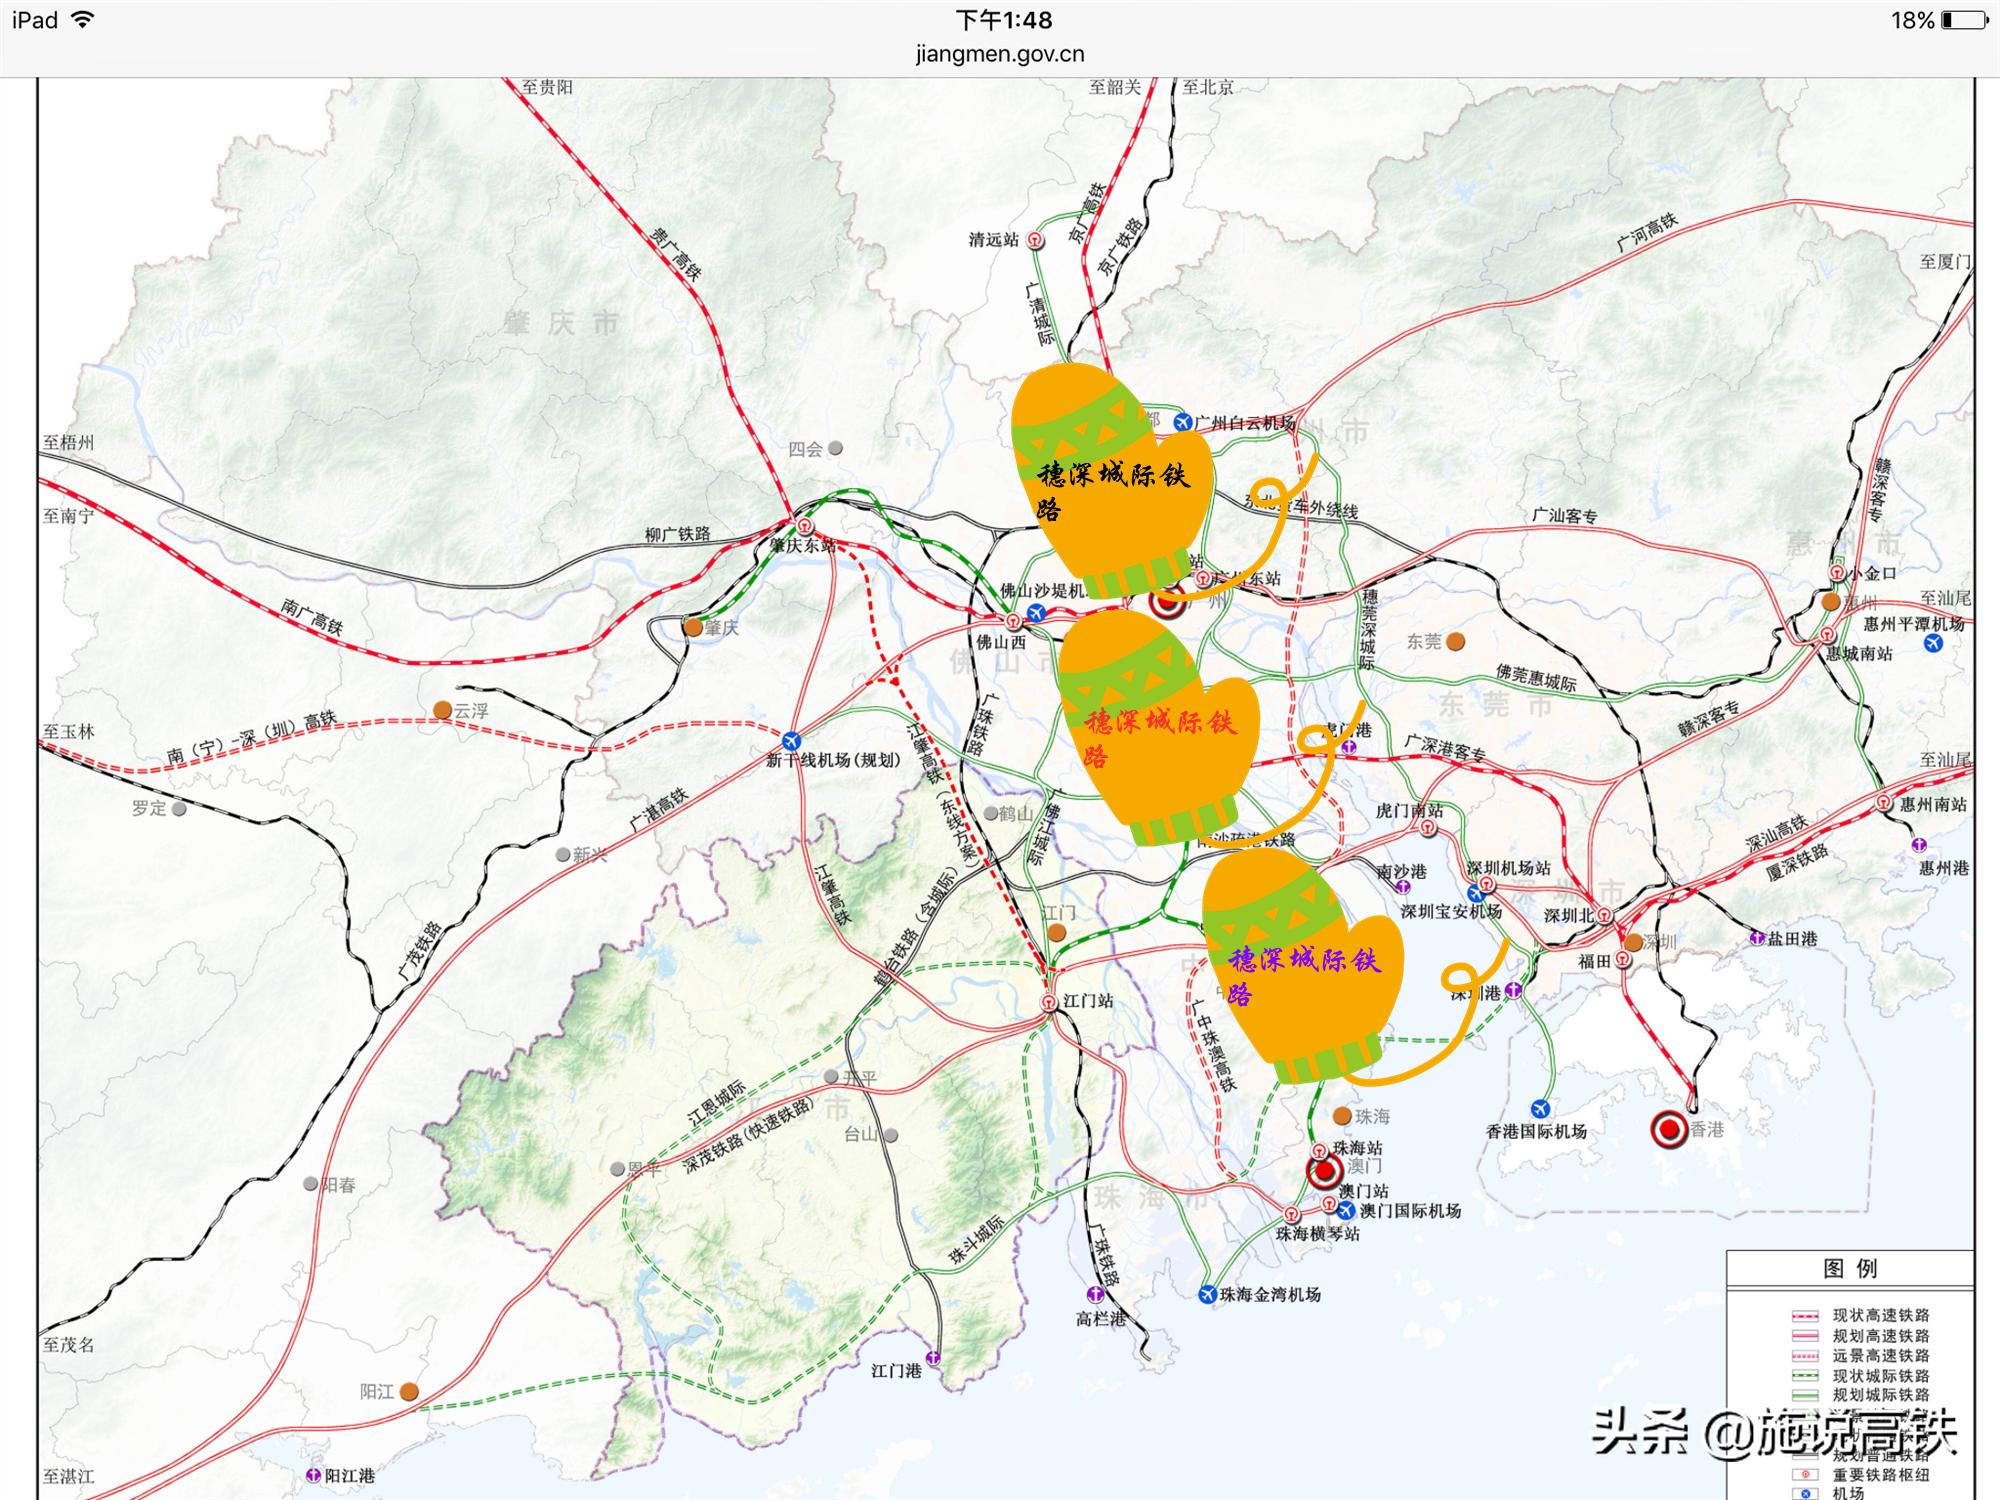The width and height of the screenshot is (2000, 1500).
Task: Tap the 至茂名 direction label
Action: click(68, 1345)
